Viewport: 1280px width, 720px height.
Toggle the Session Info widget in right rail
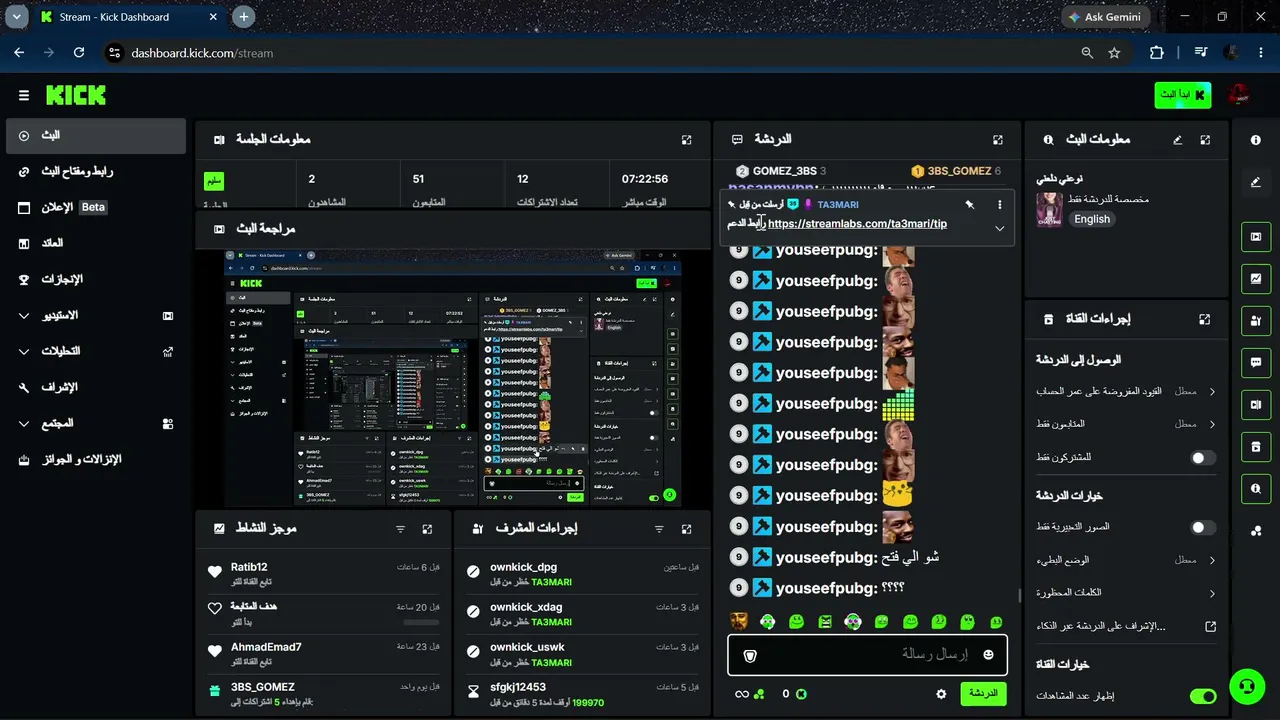tap(1256, 404)
